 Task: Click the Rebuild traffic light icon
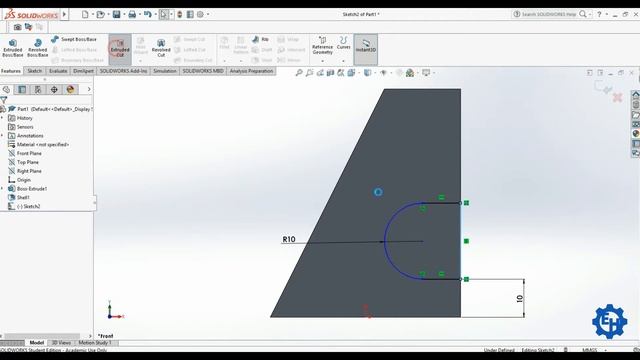point(180,14)
